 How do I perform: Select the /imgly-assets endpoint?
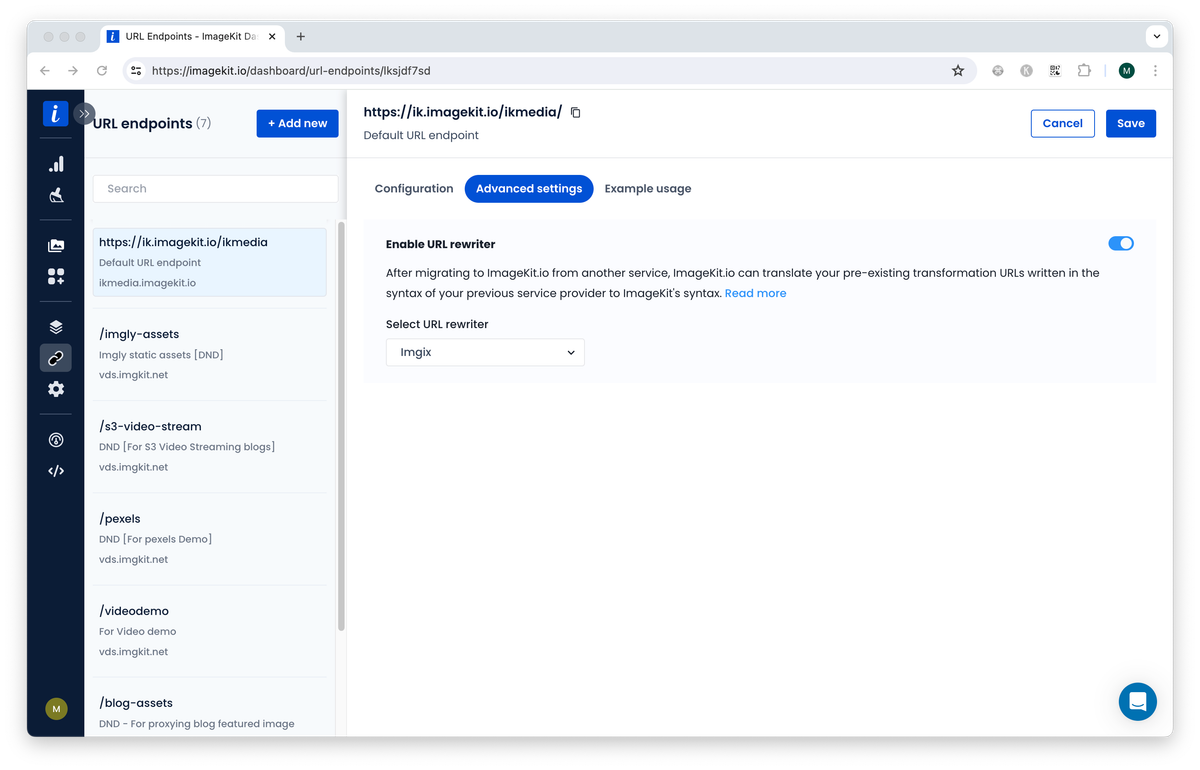click(x=210, y=354)
